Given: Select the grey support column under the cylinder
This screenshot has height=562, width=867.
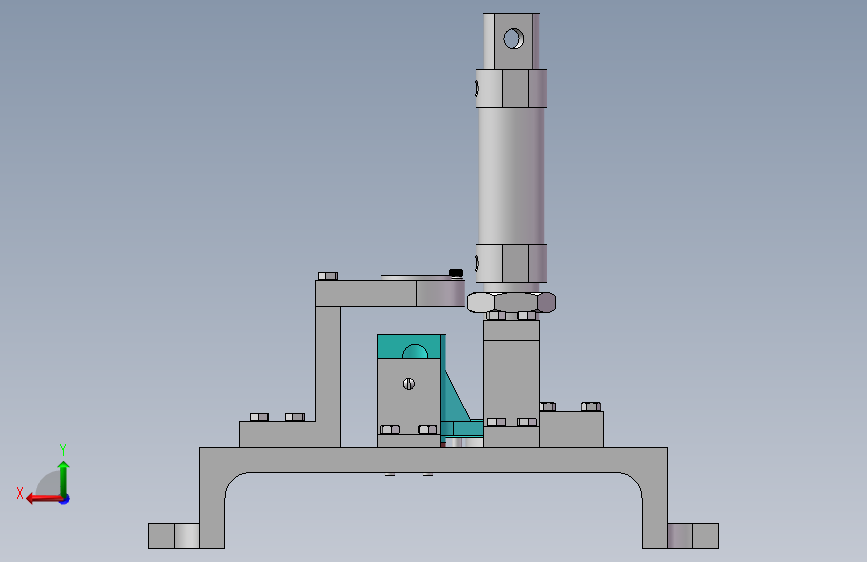Looking at the screenshot, I should click(511, 383).
